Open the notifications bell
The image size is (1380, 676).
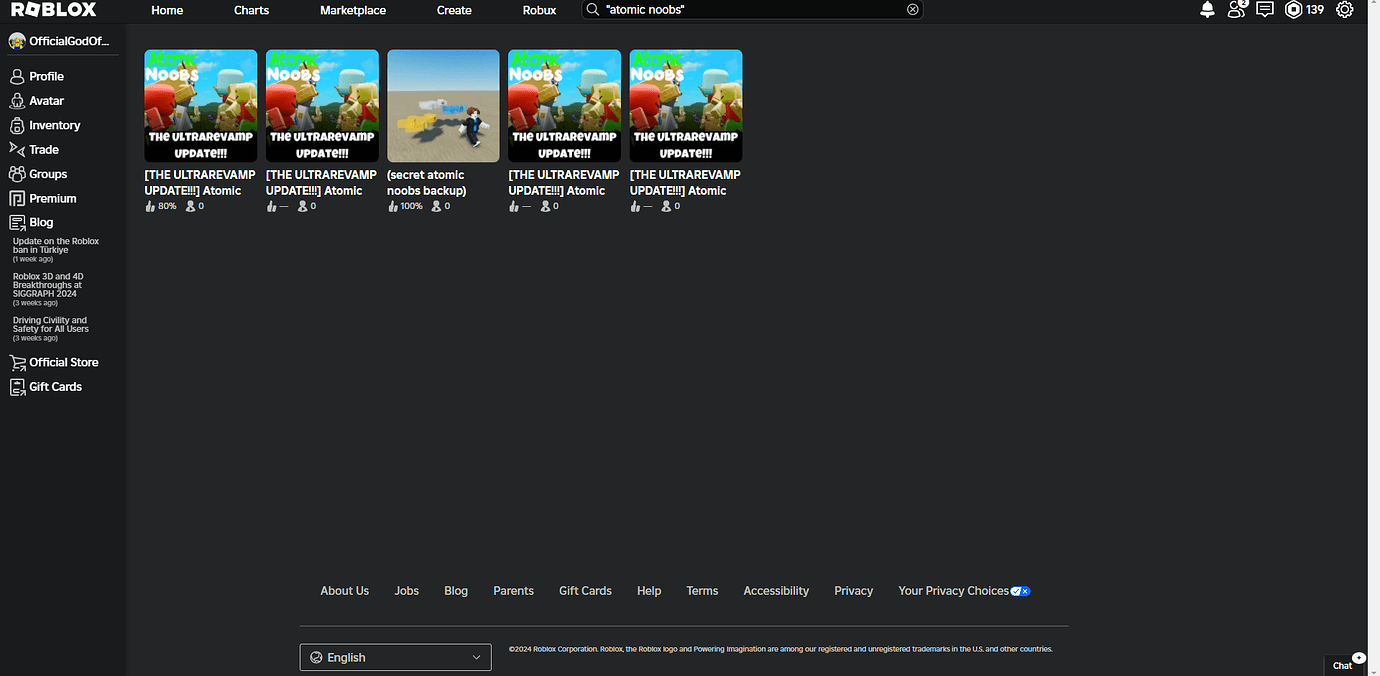pyautogui.click(x=1207, y=10)
